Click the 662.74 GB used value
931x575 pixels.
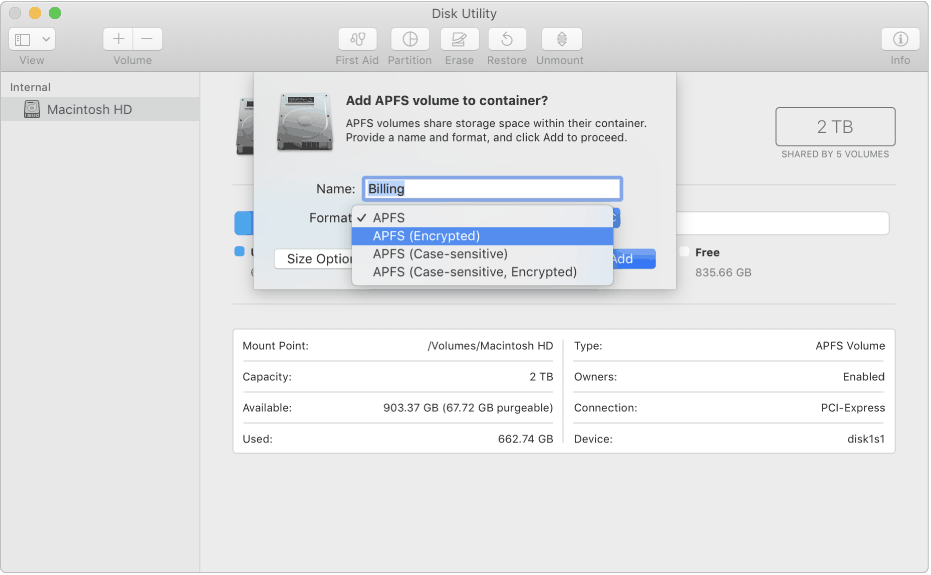click(525, 439)
